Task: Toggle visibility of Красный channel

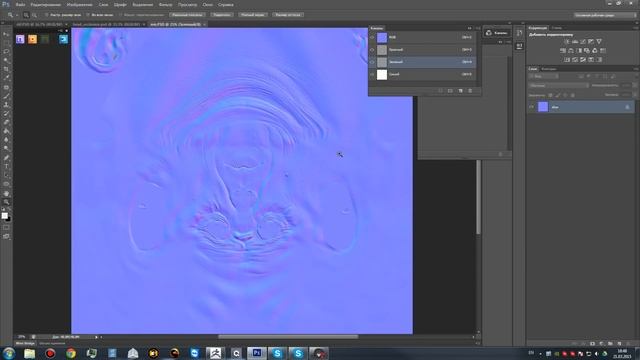Action: [372, 50]
